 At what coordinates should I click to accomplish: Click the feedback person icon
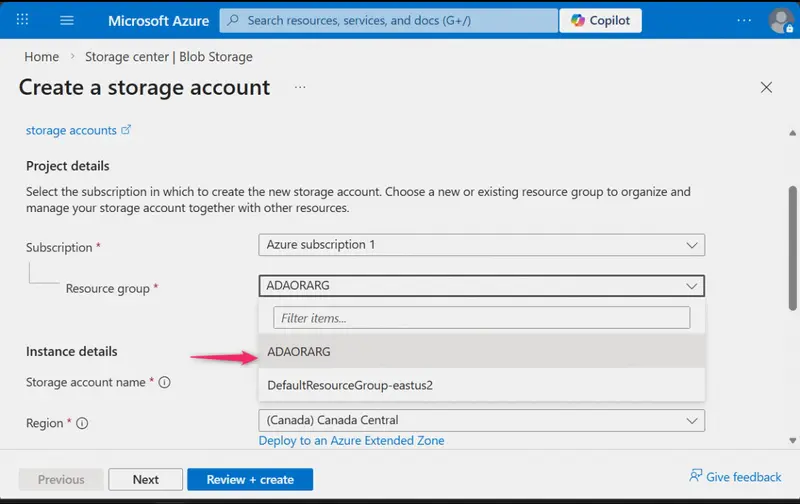pos(695,476)
